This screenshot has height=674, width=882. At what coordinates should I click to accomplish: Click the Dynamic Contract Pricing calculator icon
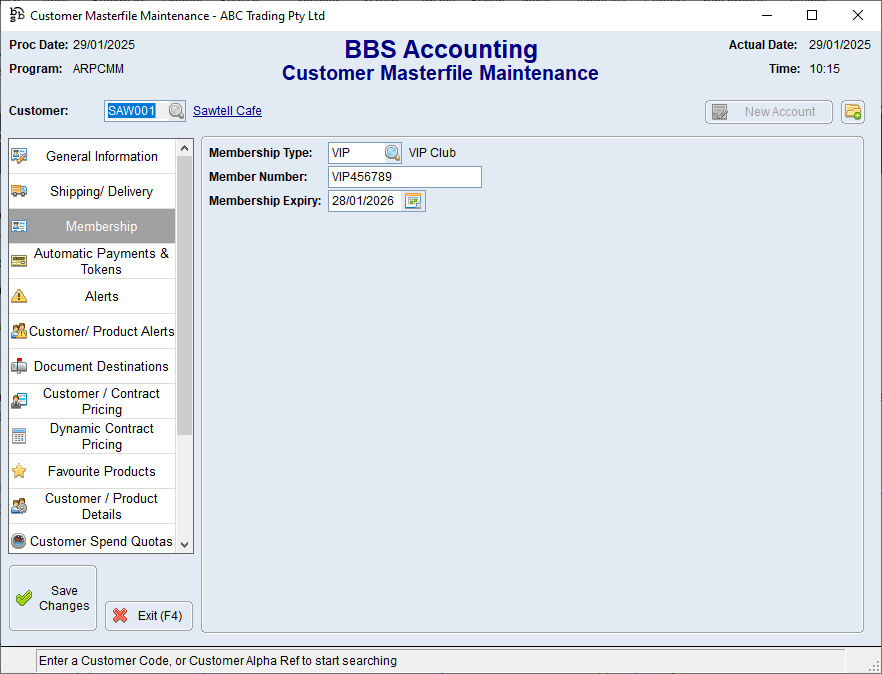click(x=19, y=436)
